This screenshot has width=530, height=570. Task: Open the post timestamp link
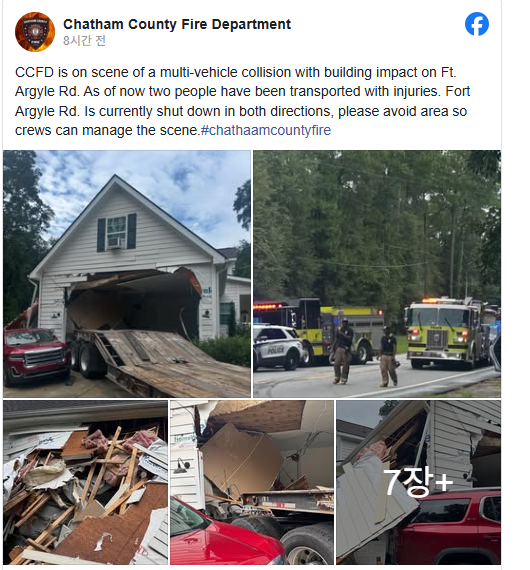coord(84,40)
